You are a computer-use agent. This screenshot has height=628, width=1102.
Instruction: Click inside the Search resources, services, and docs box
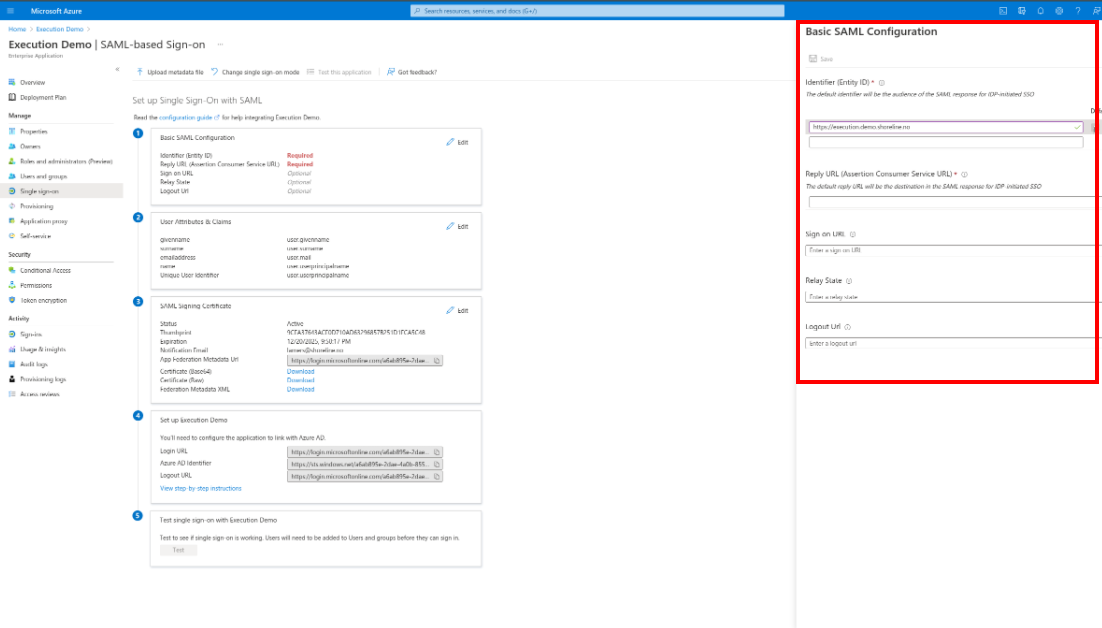point(597,11)
